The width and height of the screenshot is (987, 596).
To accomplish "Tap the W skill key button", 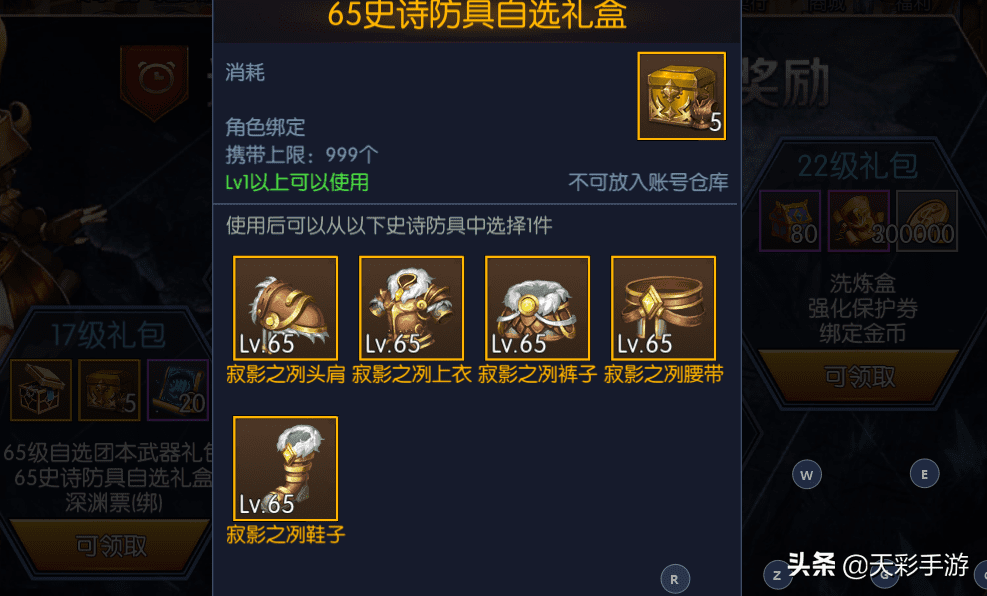I will pos(806,475).
